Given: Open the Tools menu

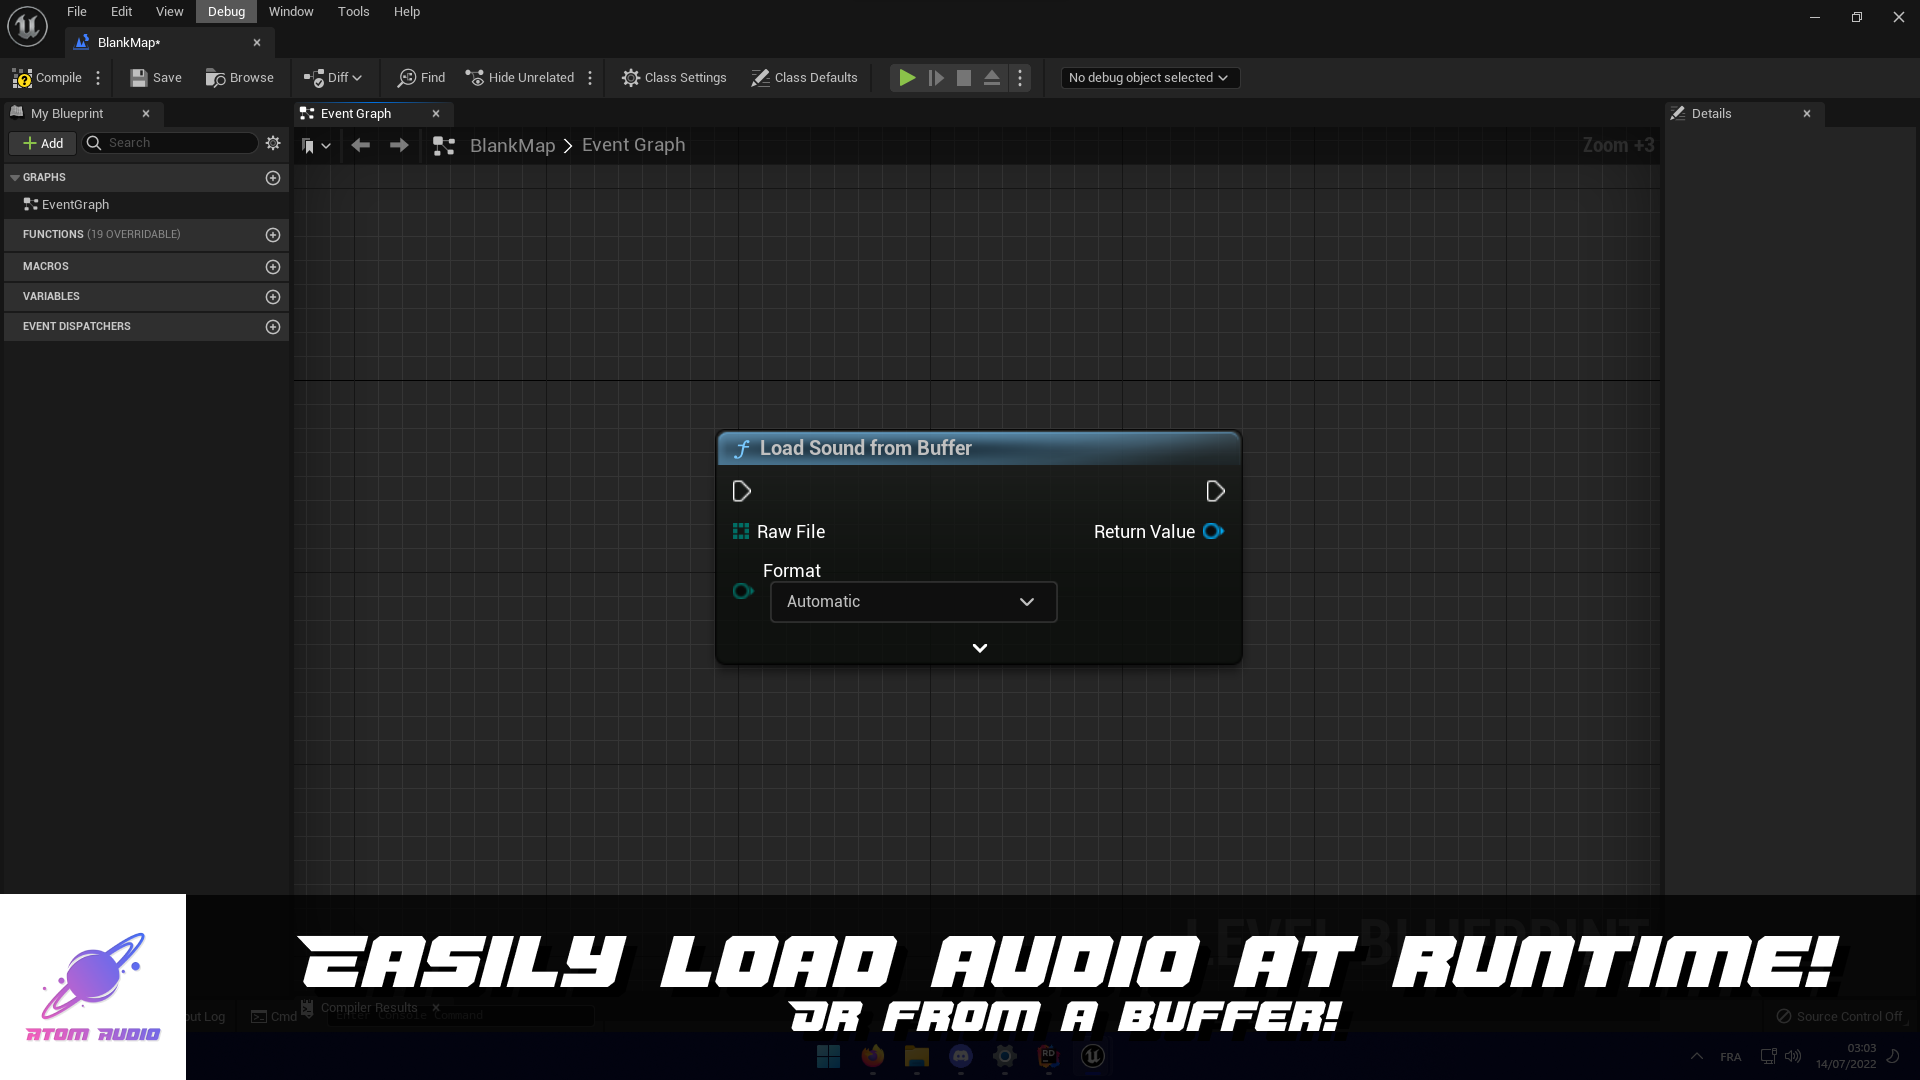Looking at the screenshot, I should coord(354,12).
